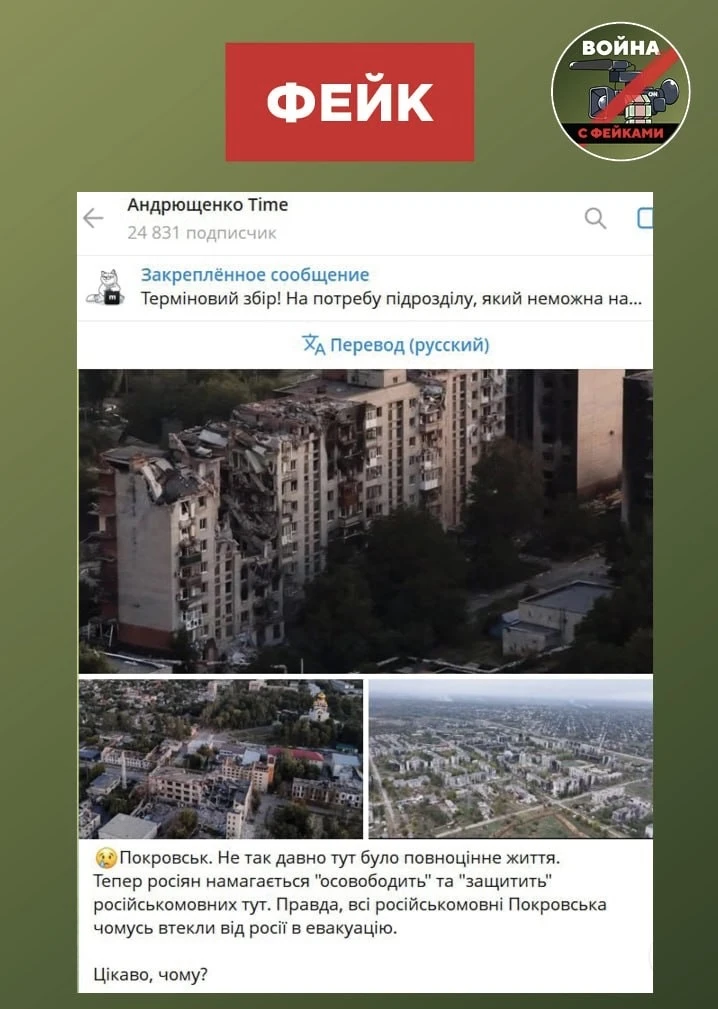Open channel search magnifier icon
The width and height of the screenshot is (718, 1009).
[595, 218]
